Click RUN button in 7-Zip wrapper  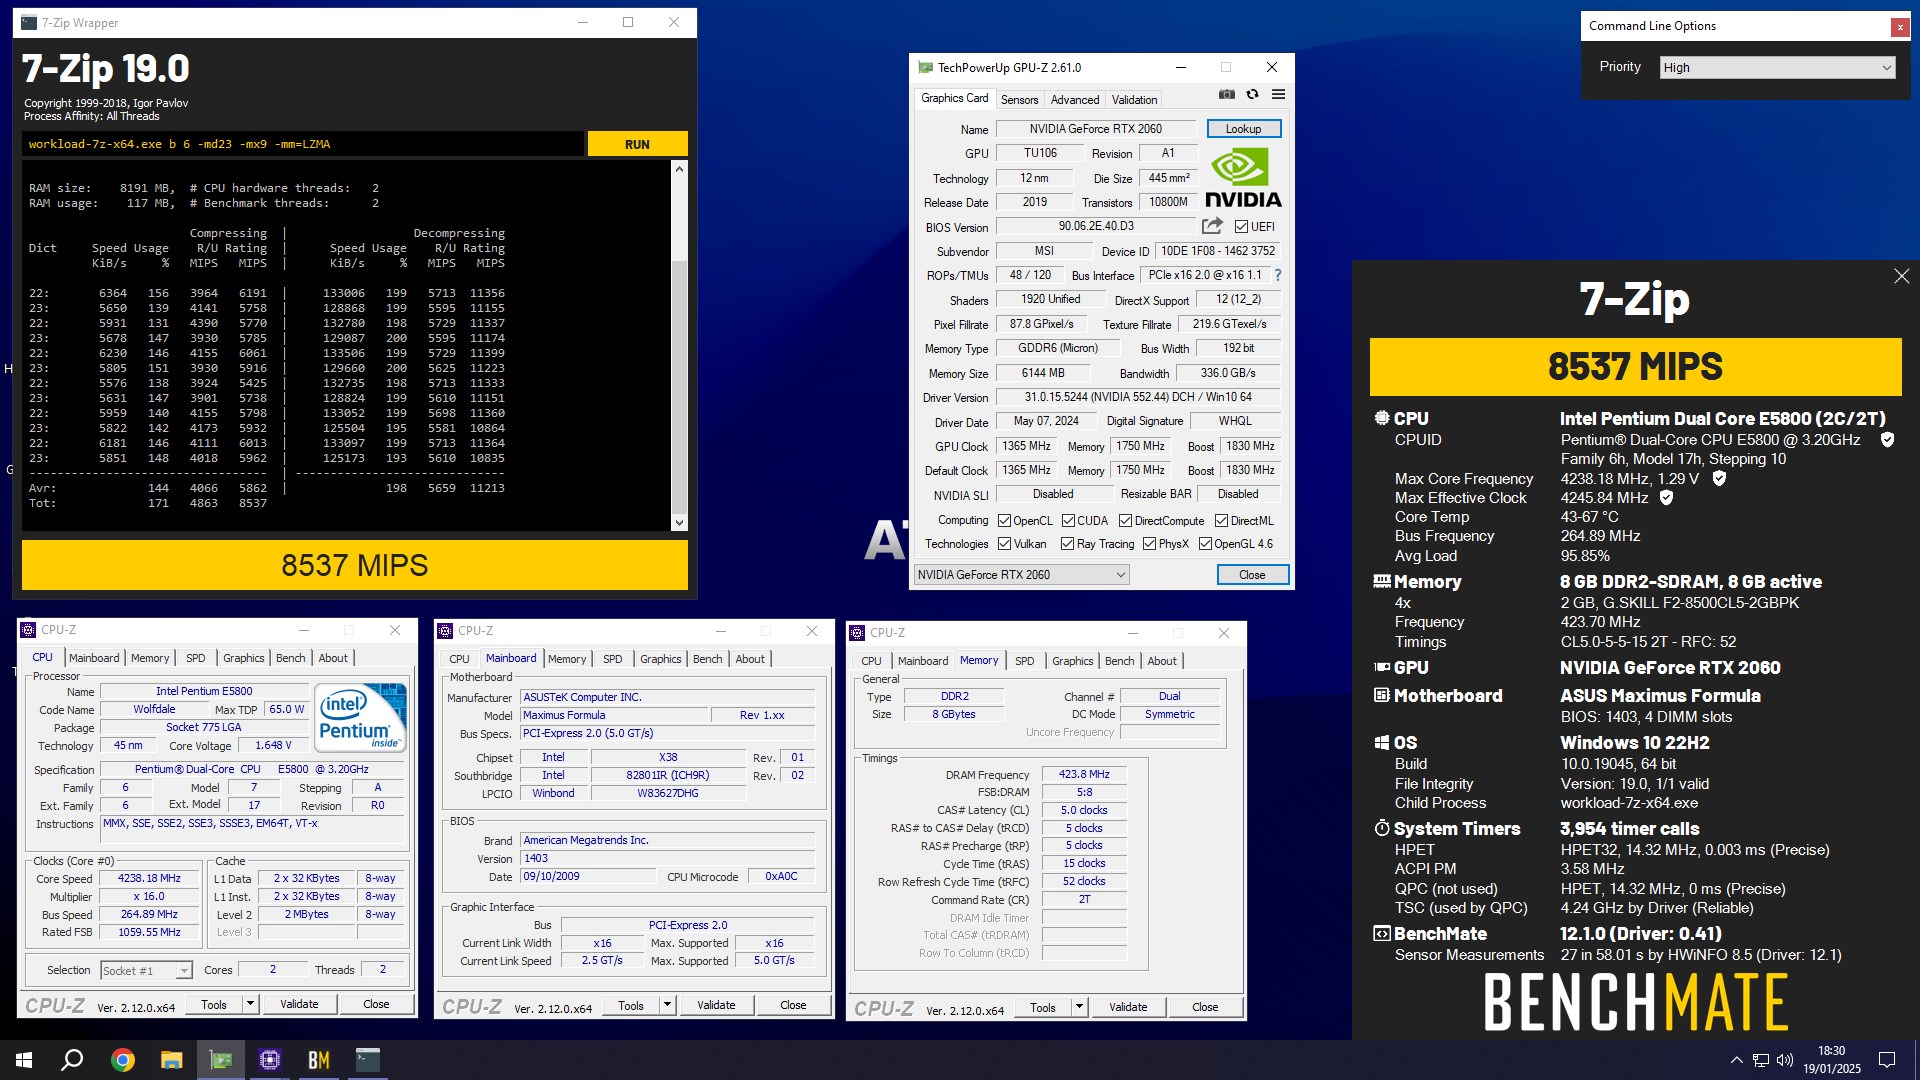[637, 144]
